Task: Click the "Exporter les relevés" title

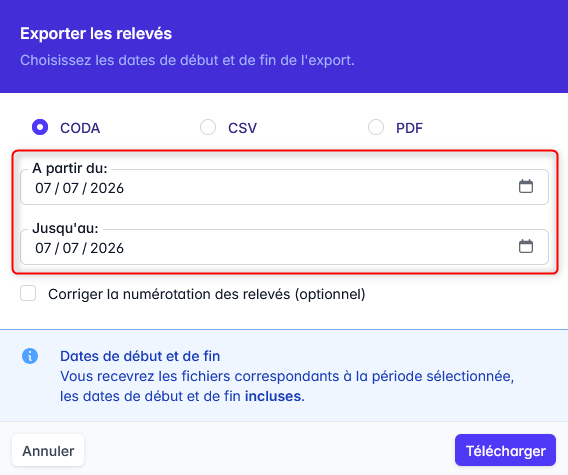Action: click(96, 33)
